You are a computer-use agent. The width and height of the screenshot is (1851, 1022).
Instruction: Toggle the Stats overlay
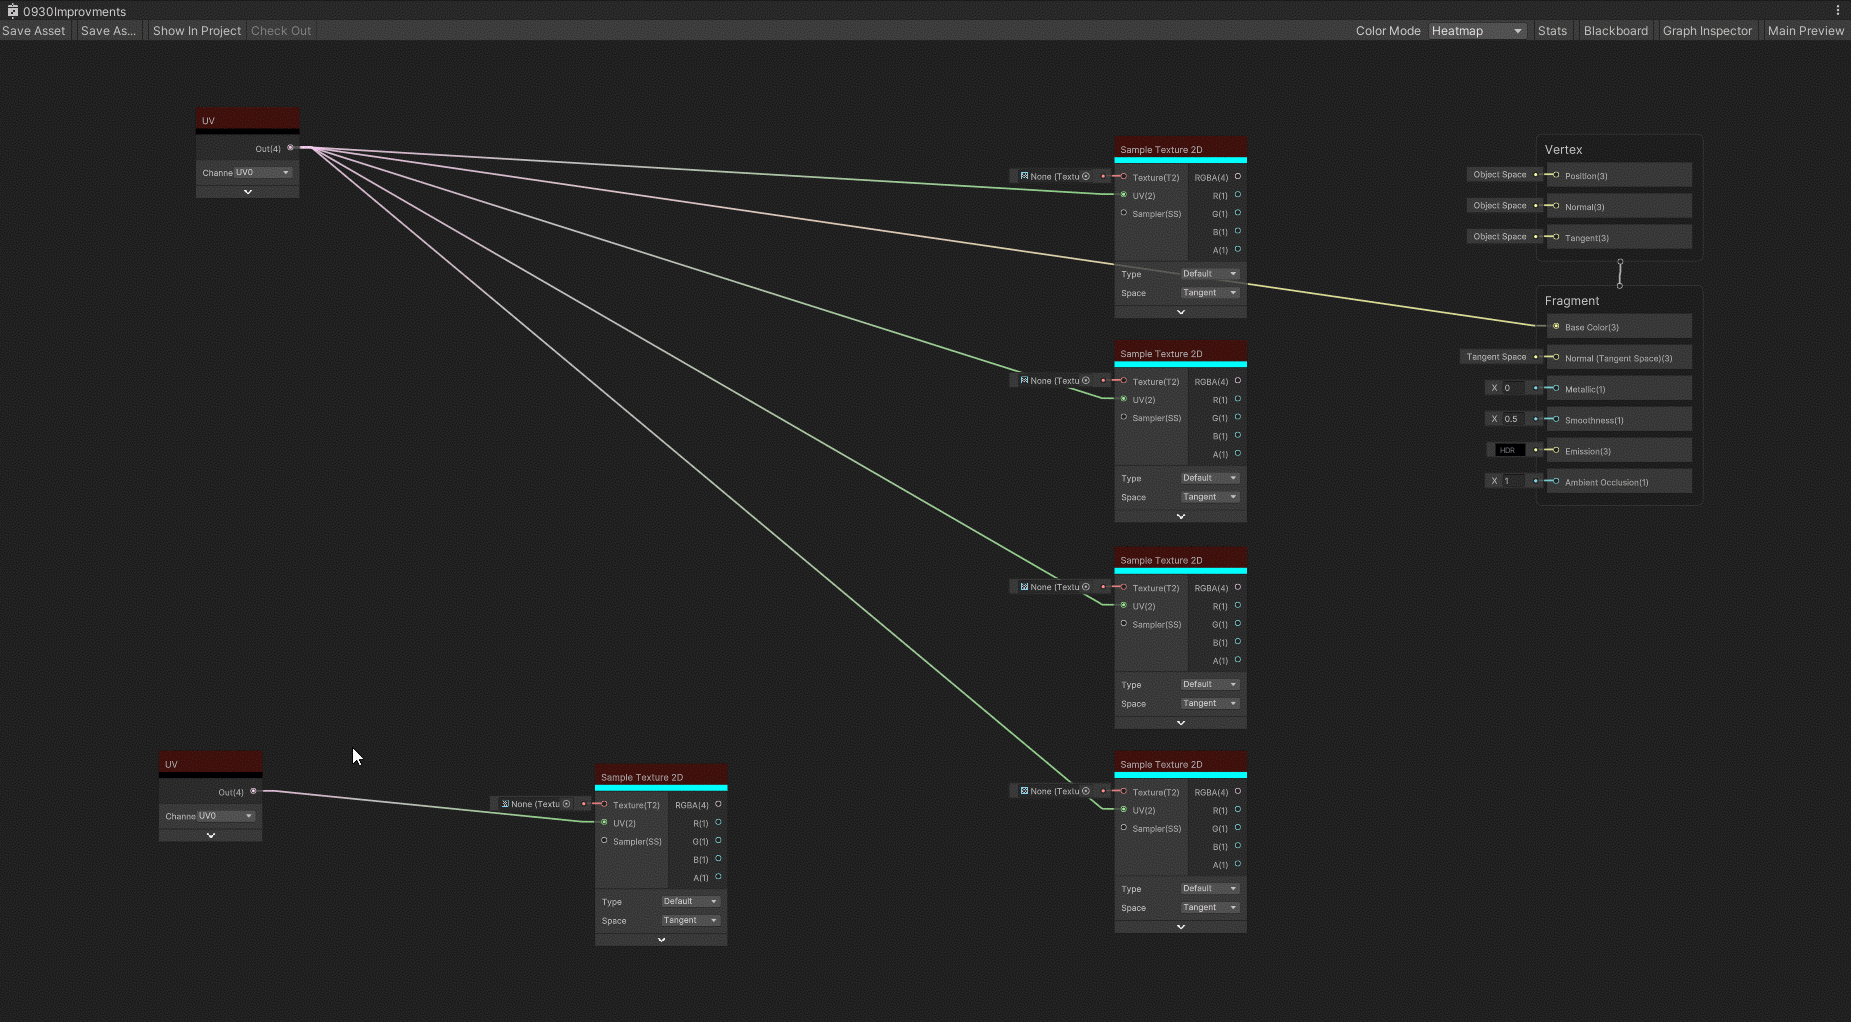pyautogui.click(x=1553, y=30)
